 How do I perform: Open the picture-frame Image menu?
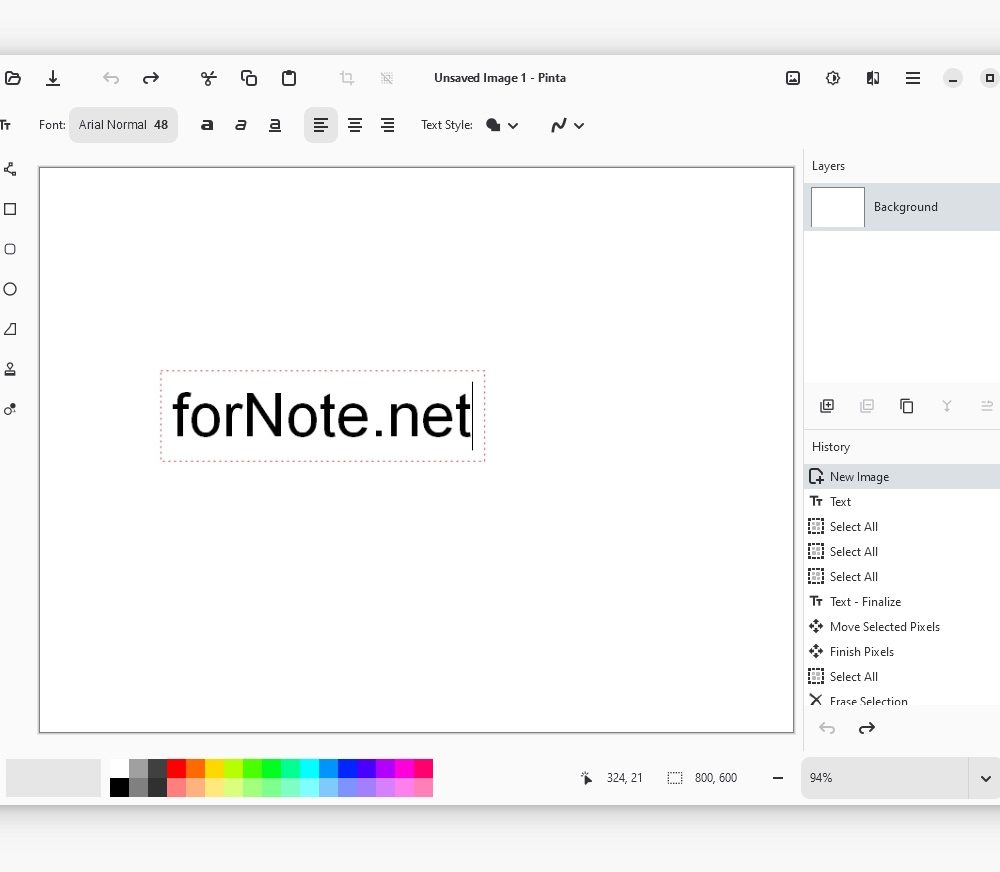click(x=793, y=78)
